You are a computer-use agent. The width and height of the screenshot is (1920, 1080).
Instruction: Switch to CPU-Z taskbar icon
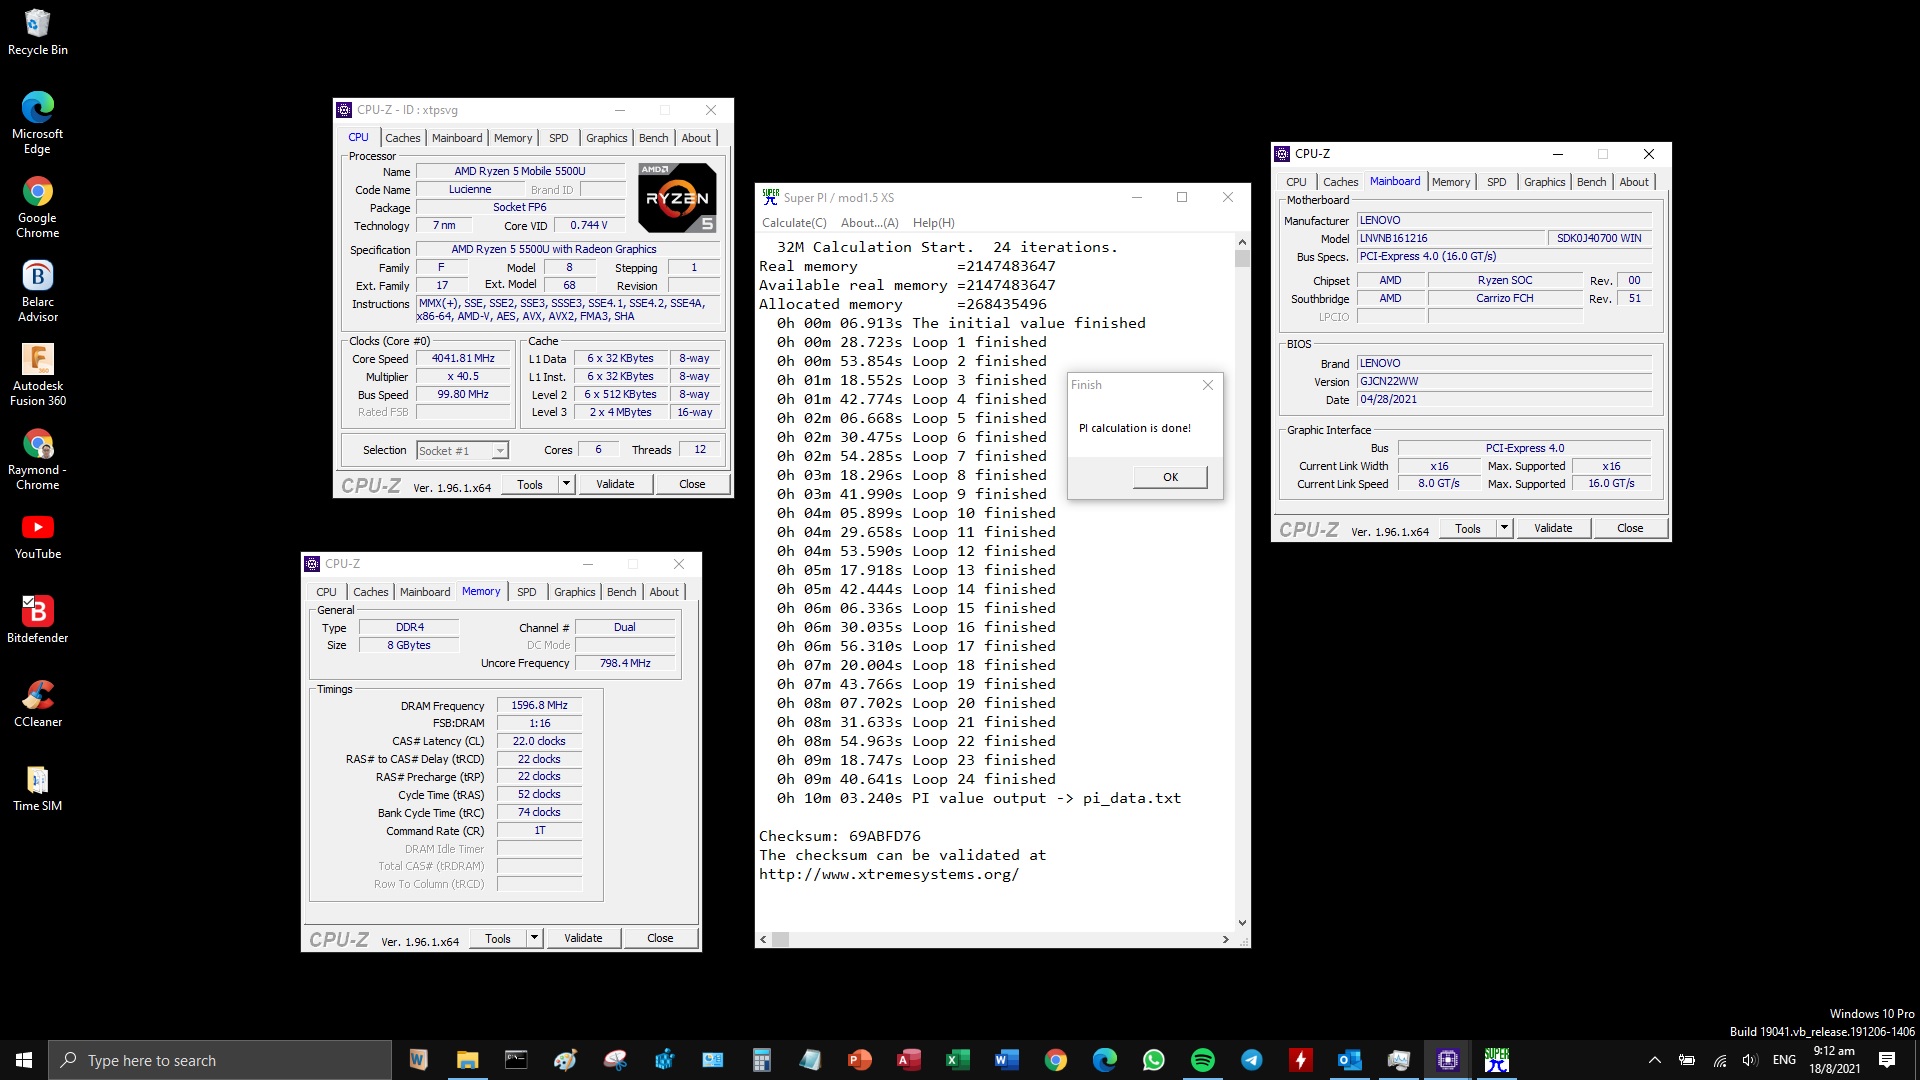pyautogui.click(x=1448, y=1060)
